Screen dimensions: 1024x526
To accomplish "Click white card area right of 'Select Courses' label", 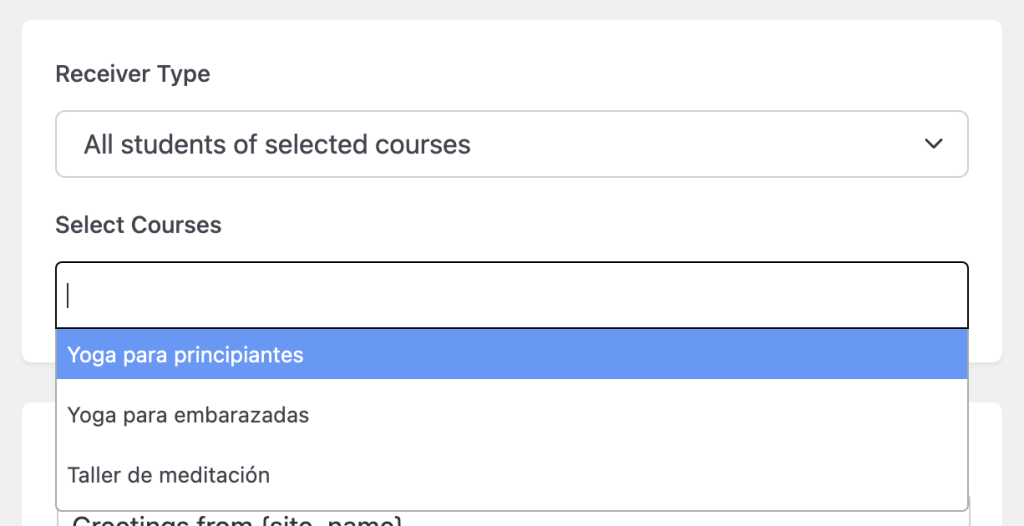I will click(x=600, y=225).
